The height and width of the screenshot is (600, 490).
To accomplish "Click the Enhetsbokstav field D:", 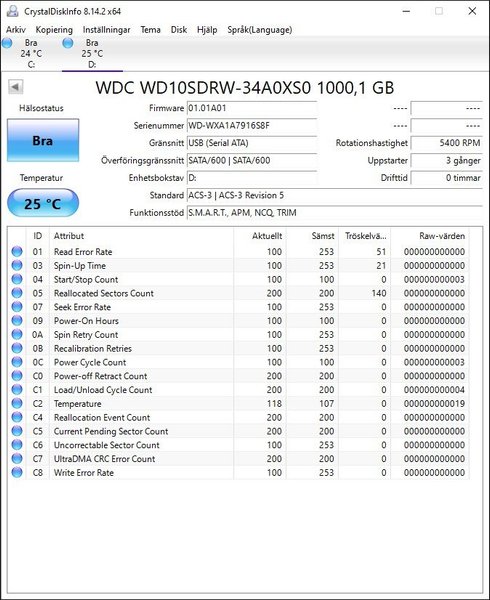I will (252, 178).
